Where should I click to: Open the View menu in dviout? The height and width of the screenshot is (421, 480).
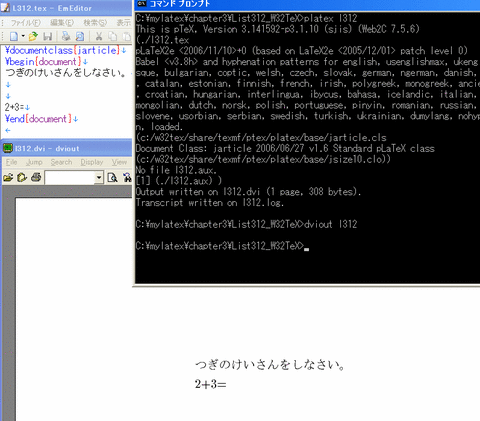point(119,162)
